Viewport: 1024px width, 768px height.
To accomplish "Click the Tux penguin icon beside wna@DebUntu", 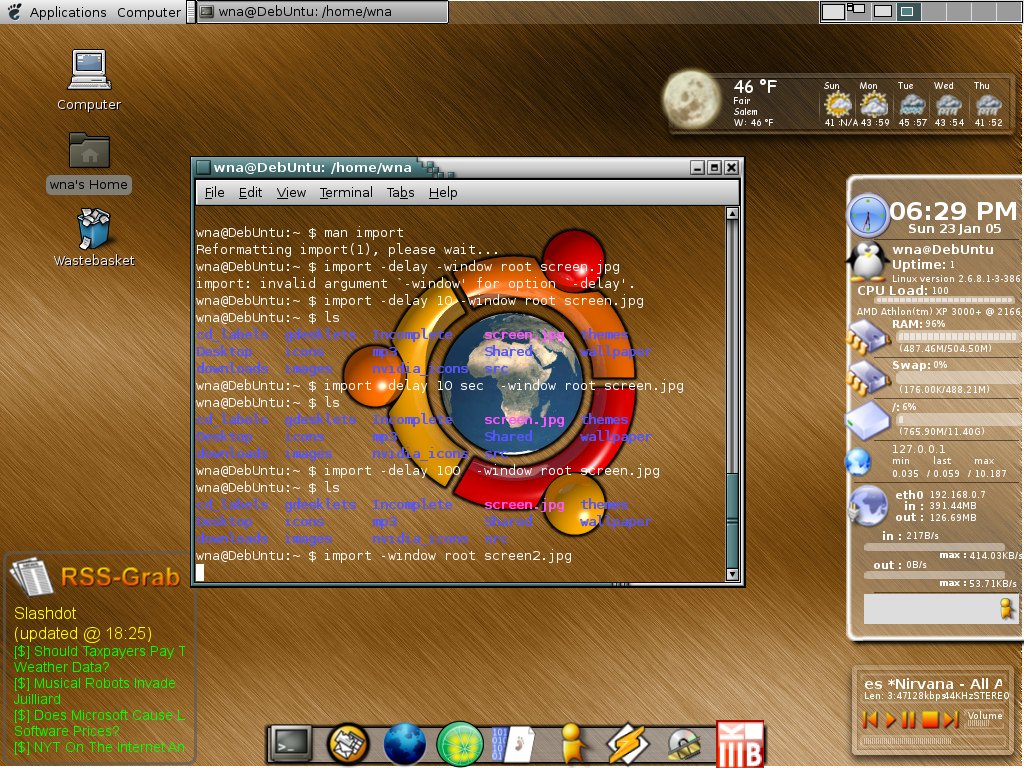I will pos(867,261).
